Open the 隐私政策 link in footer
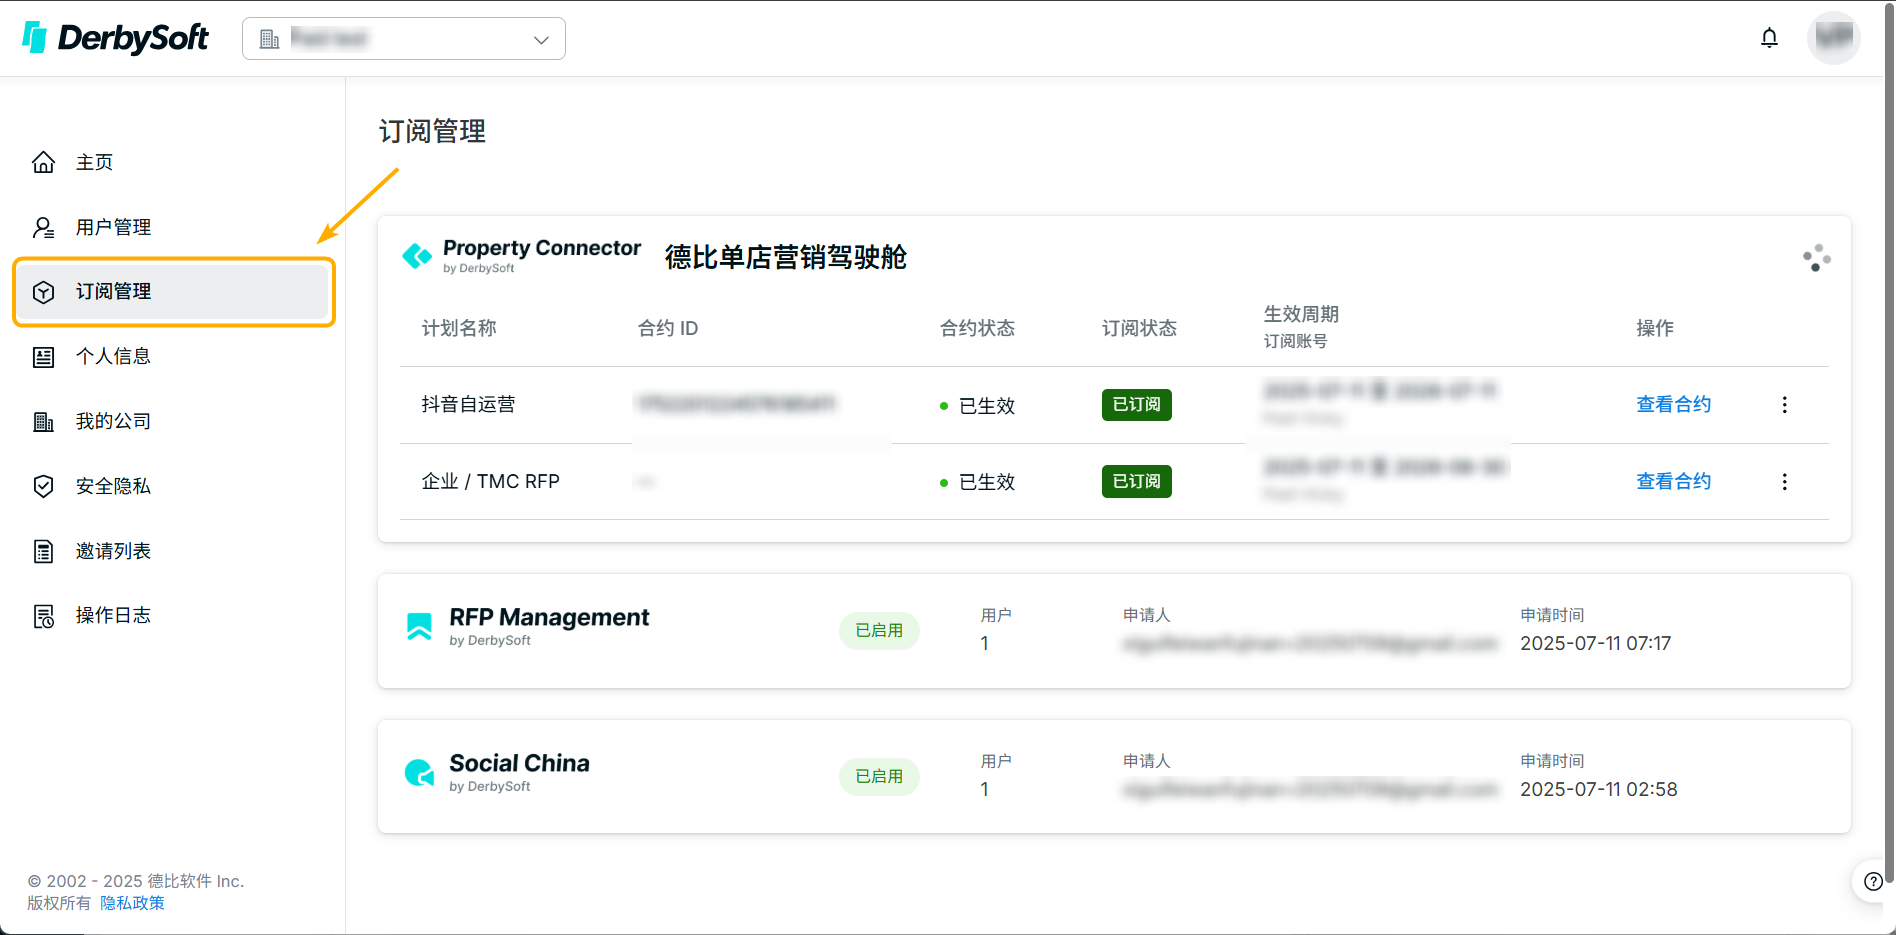This screenshot has width=1896, height=935. [132, 903]
